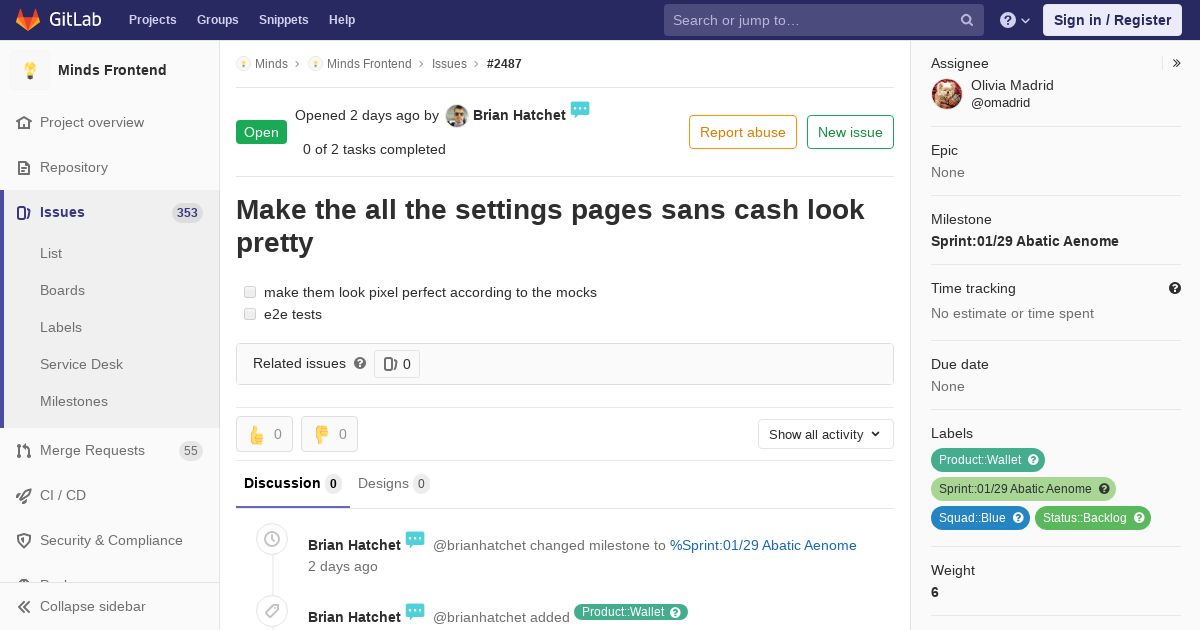Collapse the right sidebar with the chevron
This screenshot has height=630, width=1200.
click(x=1177, y=63)
